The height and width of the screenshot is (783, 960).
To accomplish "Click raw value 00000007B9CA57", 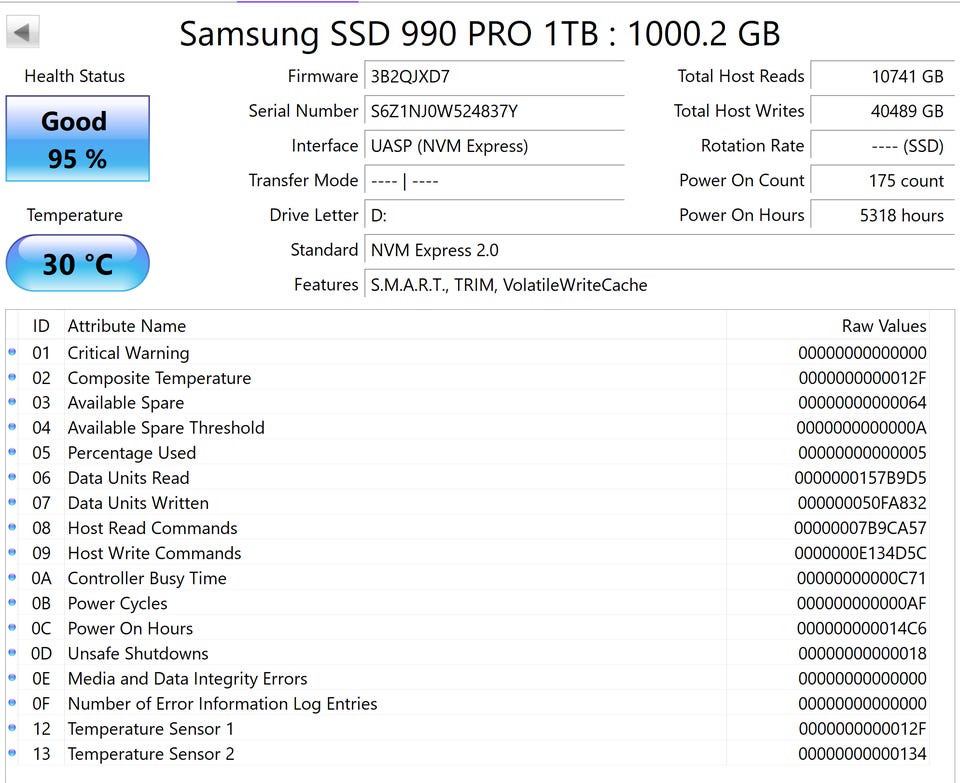I will point(860,528).
